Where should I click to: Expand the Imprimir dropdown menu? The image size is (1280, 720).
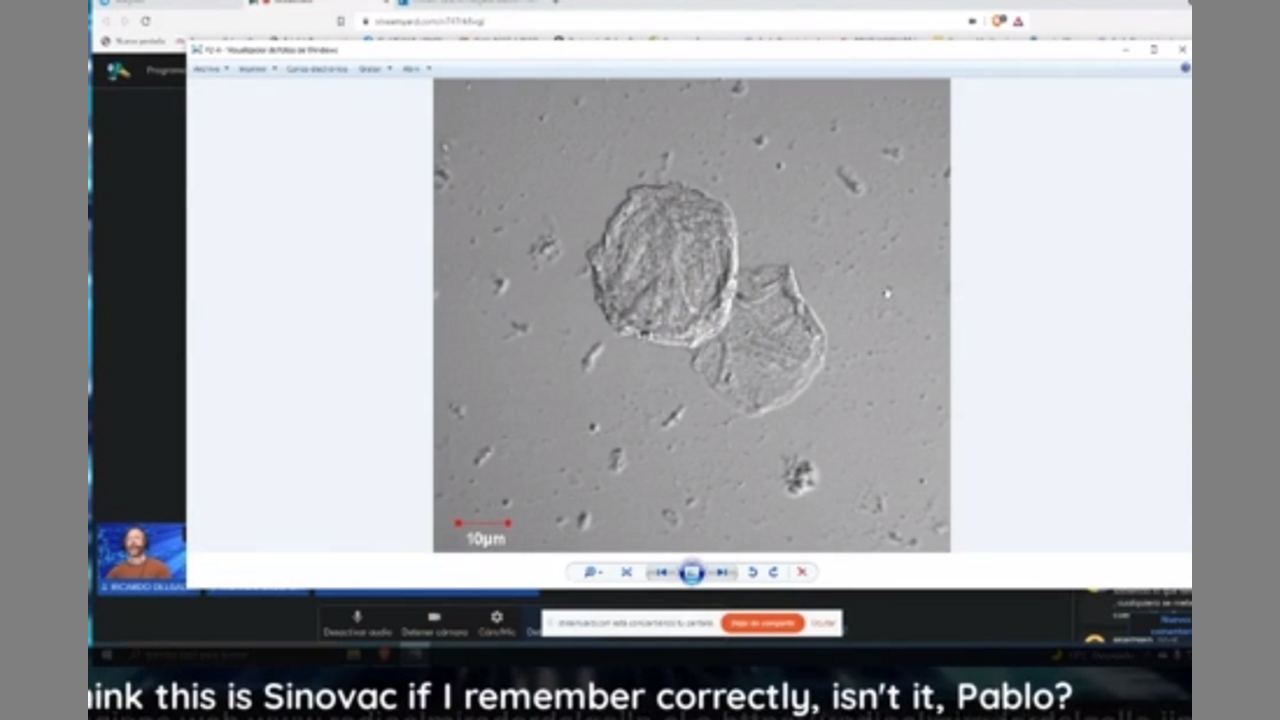257,69
